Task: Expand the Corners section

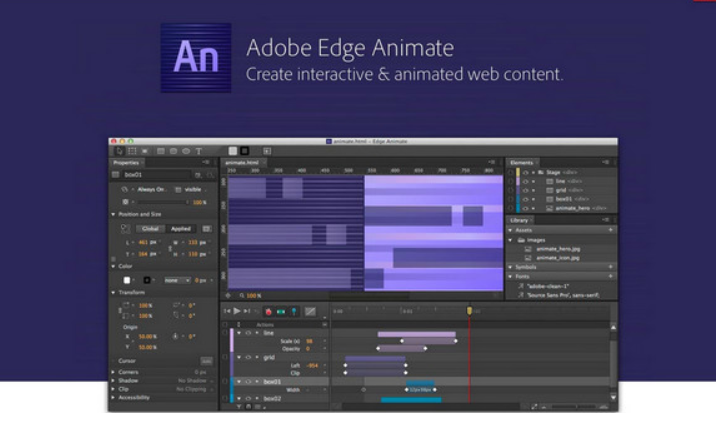Action: [x=113, y=372]
